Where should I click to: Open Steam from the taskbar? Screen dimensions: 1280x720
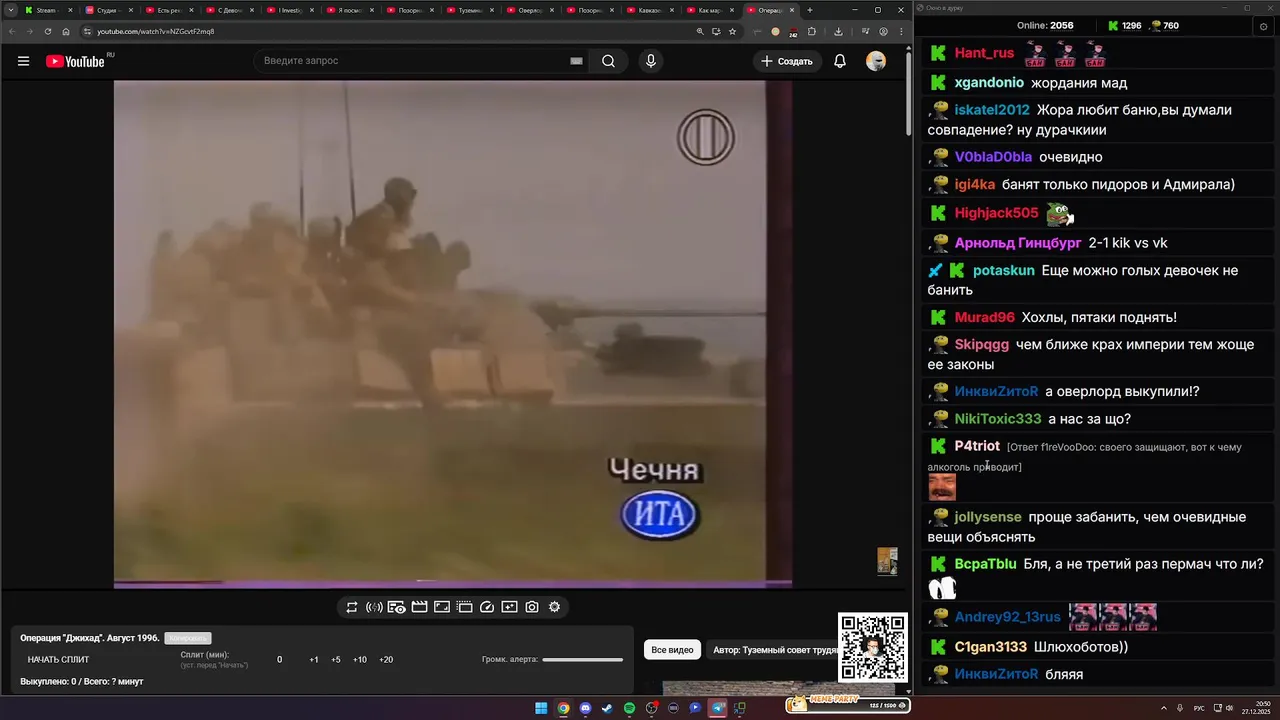pos(607,708)
